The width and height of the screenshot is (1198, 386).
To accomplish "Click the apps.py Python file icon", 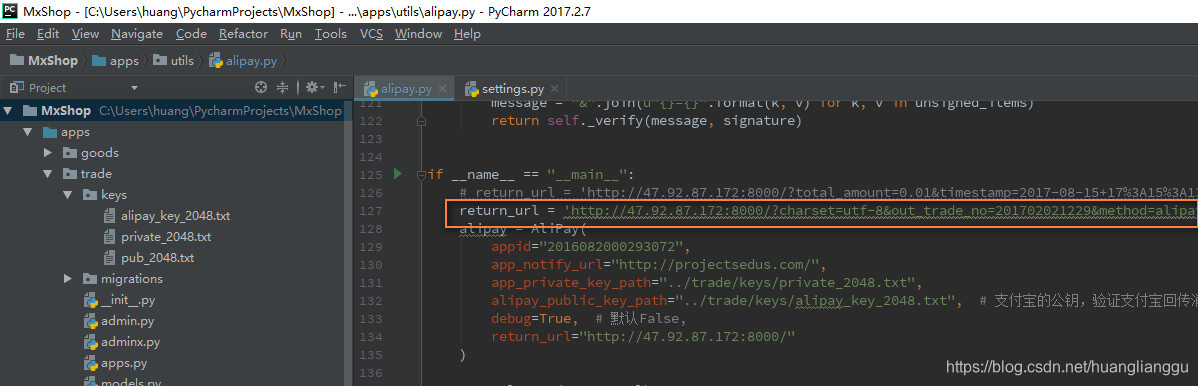I will click(x=91, y=363).
